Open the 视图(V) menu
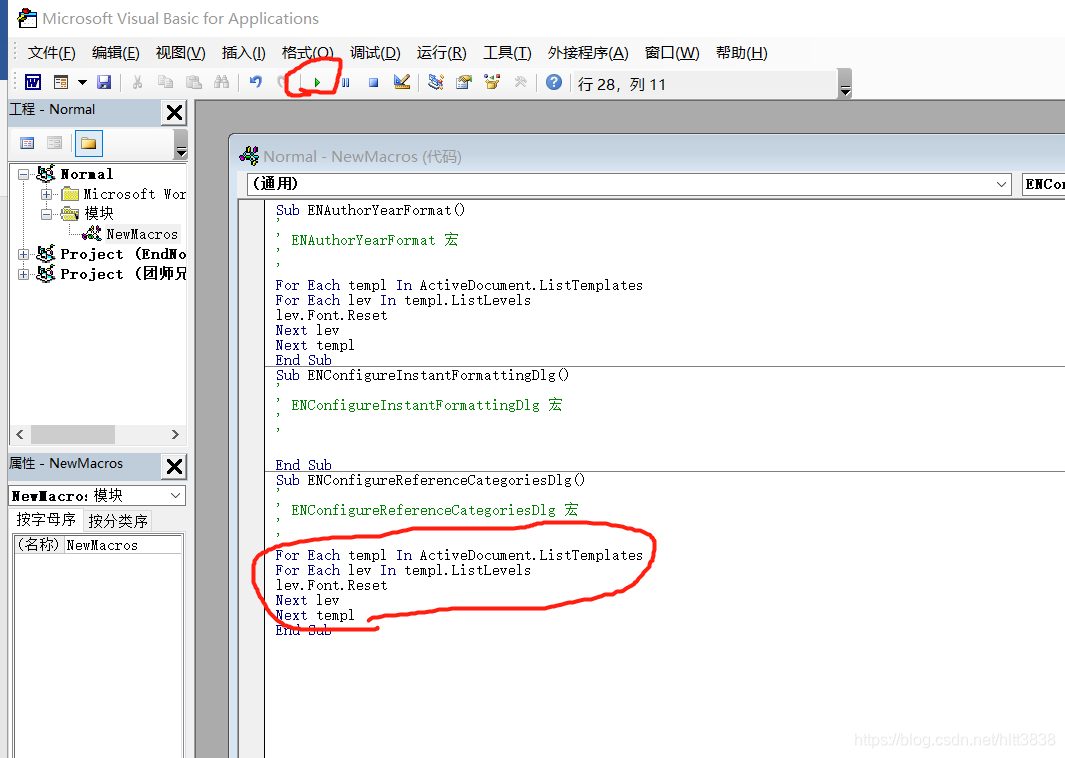 point(180,53)
